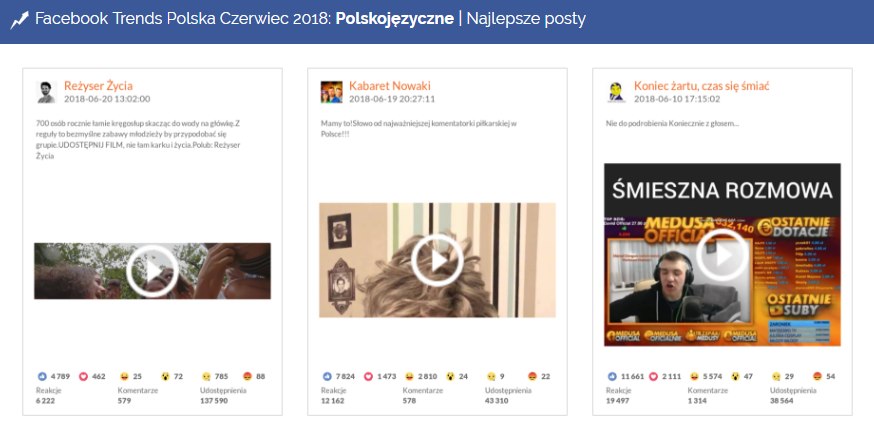Click like icon on Reżyser Życia post
Viewport: 874px width, 430px height.
(42, 376)
